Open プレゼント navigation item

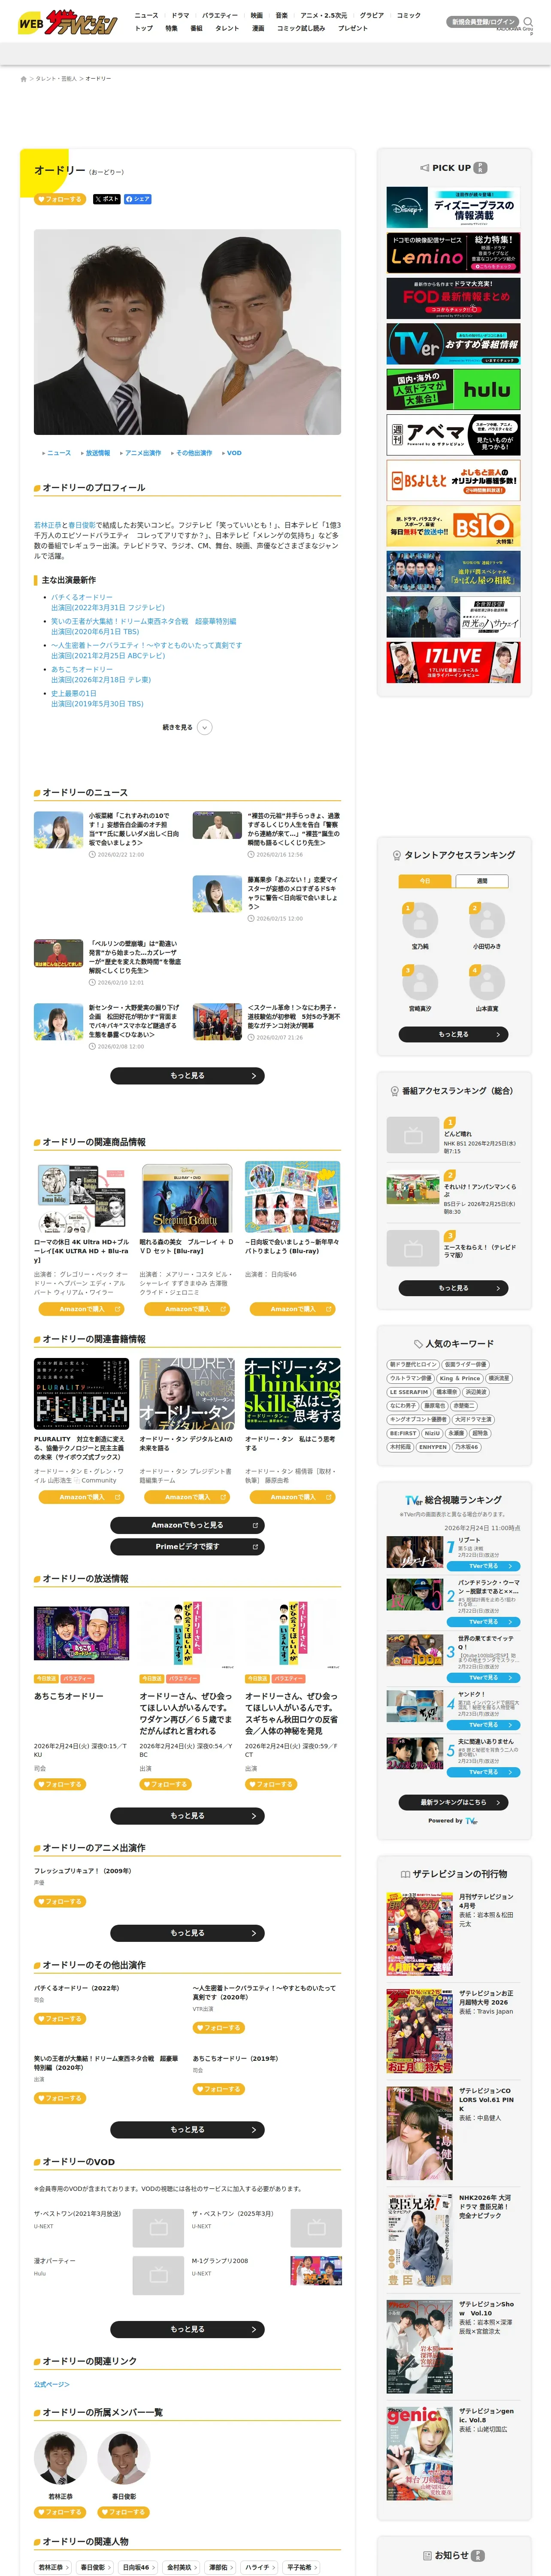[353, 28]
